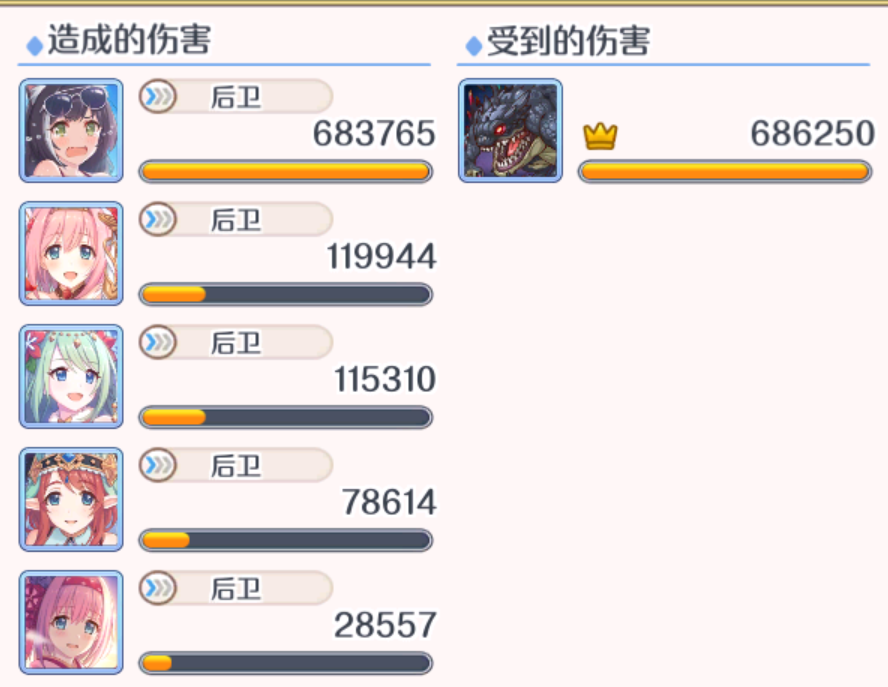Click the arrow position icon above 28557
The image size is (888, 687).
157,588
